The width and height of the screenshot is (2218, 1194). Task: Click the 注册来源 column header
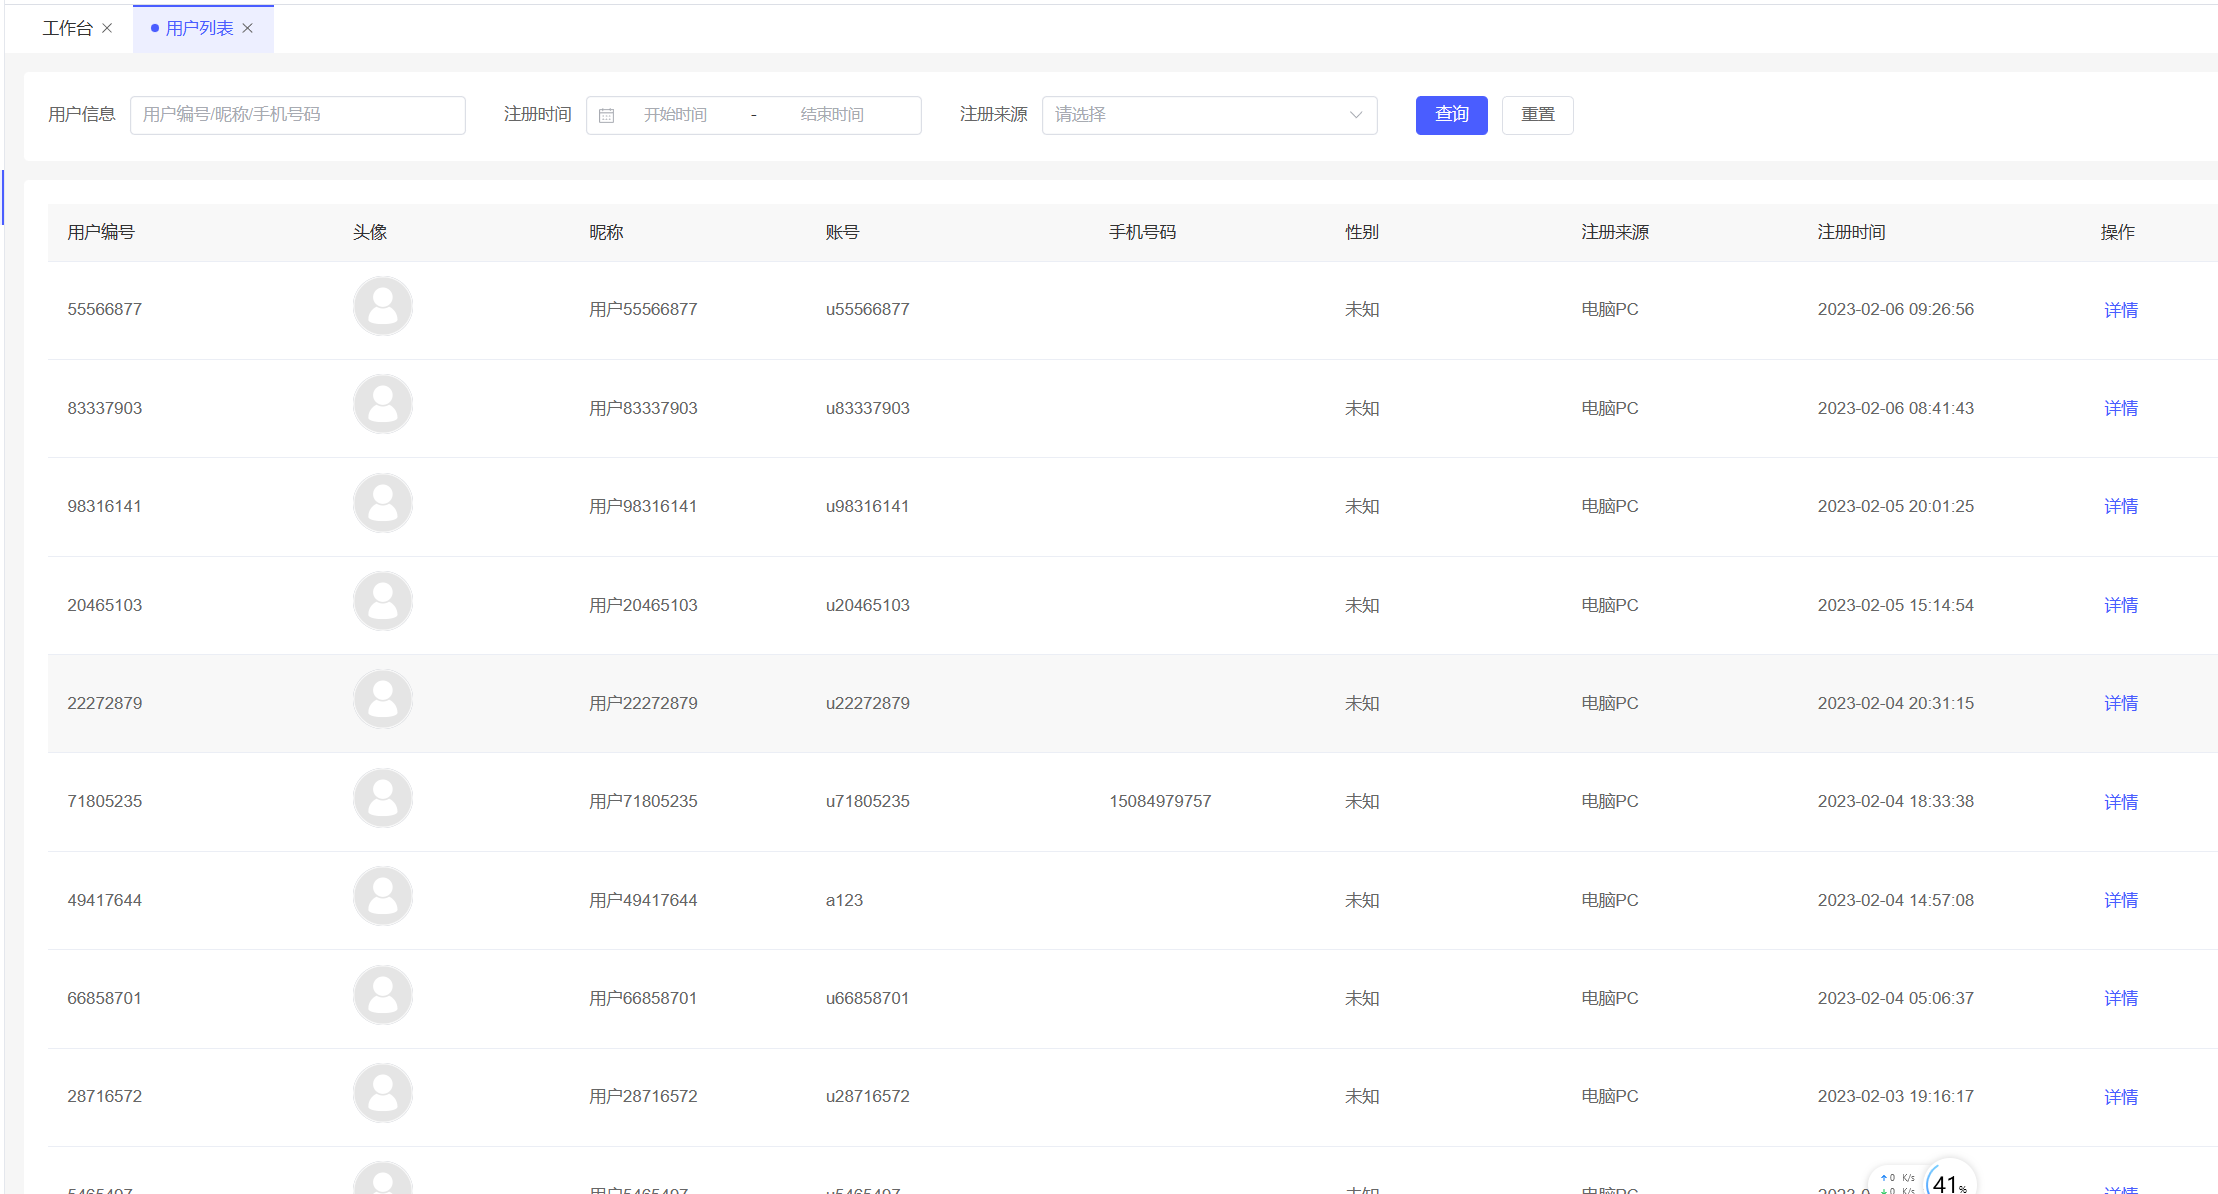(1615, 232)
